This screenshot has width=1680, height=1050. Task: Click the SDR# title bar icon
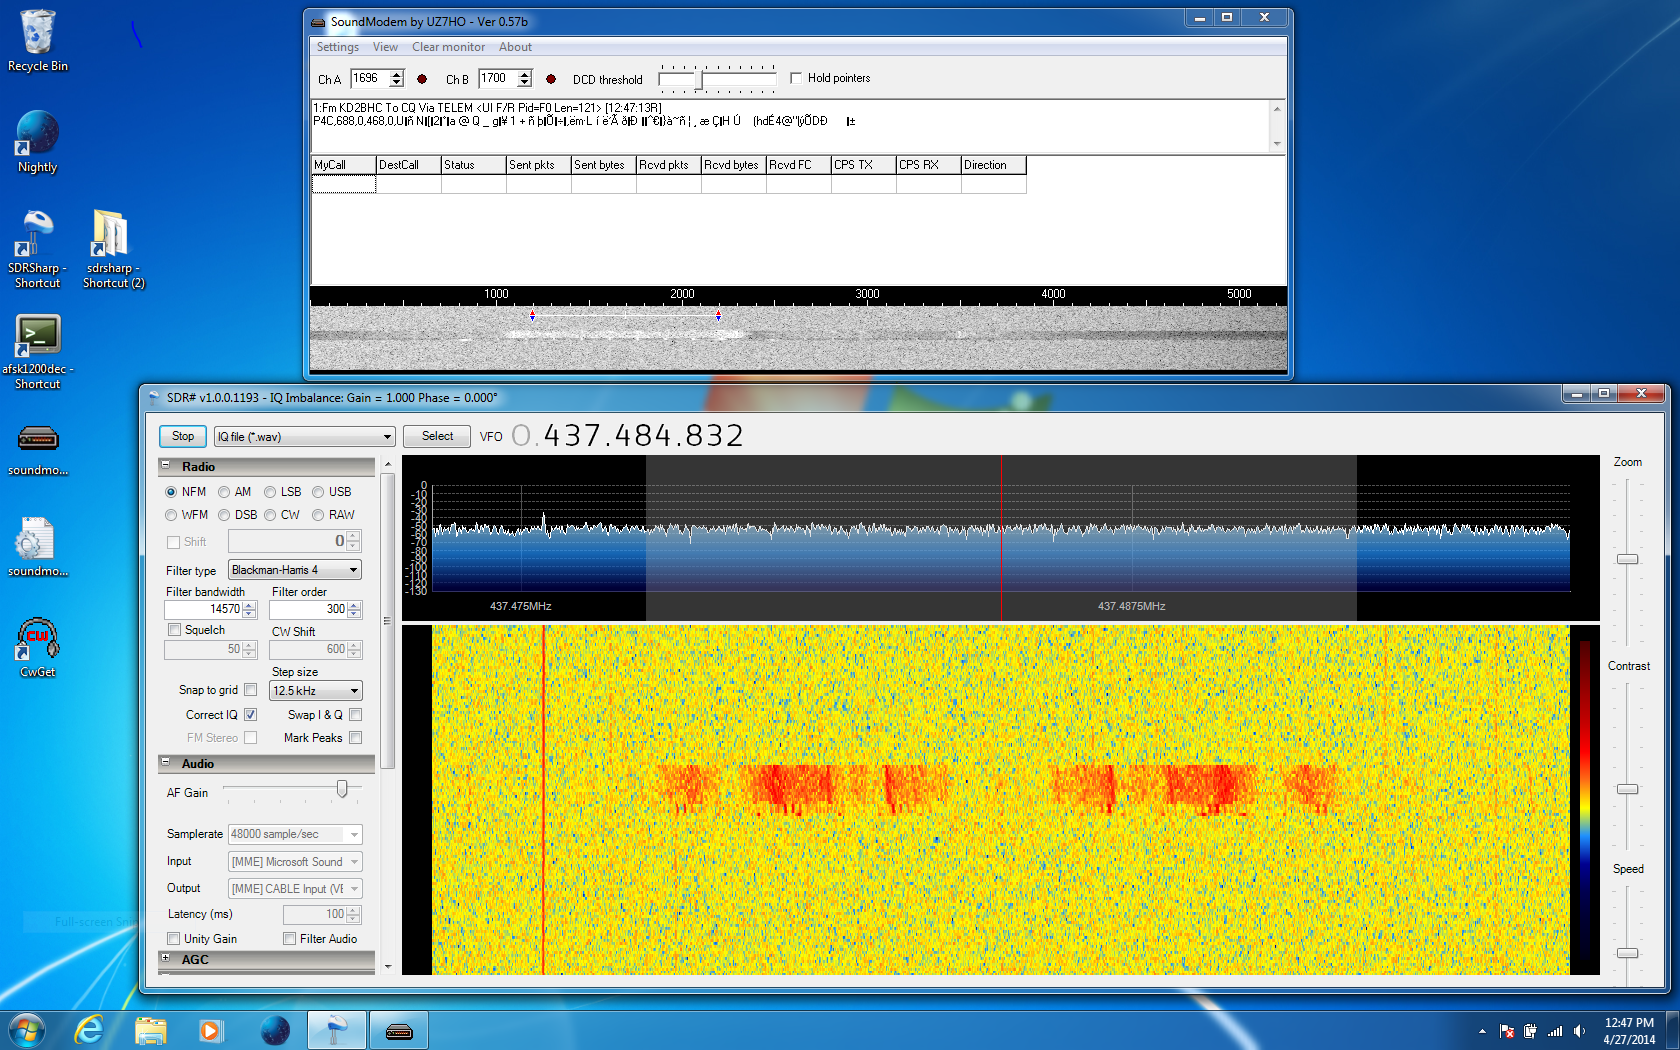pyautogui.click(x=154, y=398)
